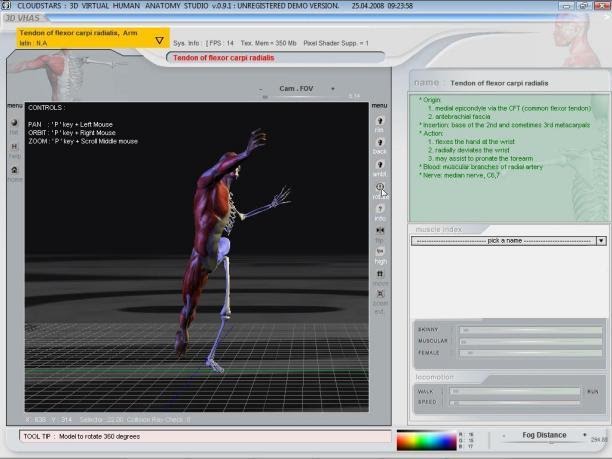Click the Female body slider

pyautogui.click(x=530, y=353)
